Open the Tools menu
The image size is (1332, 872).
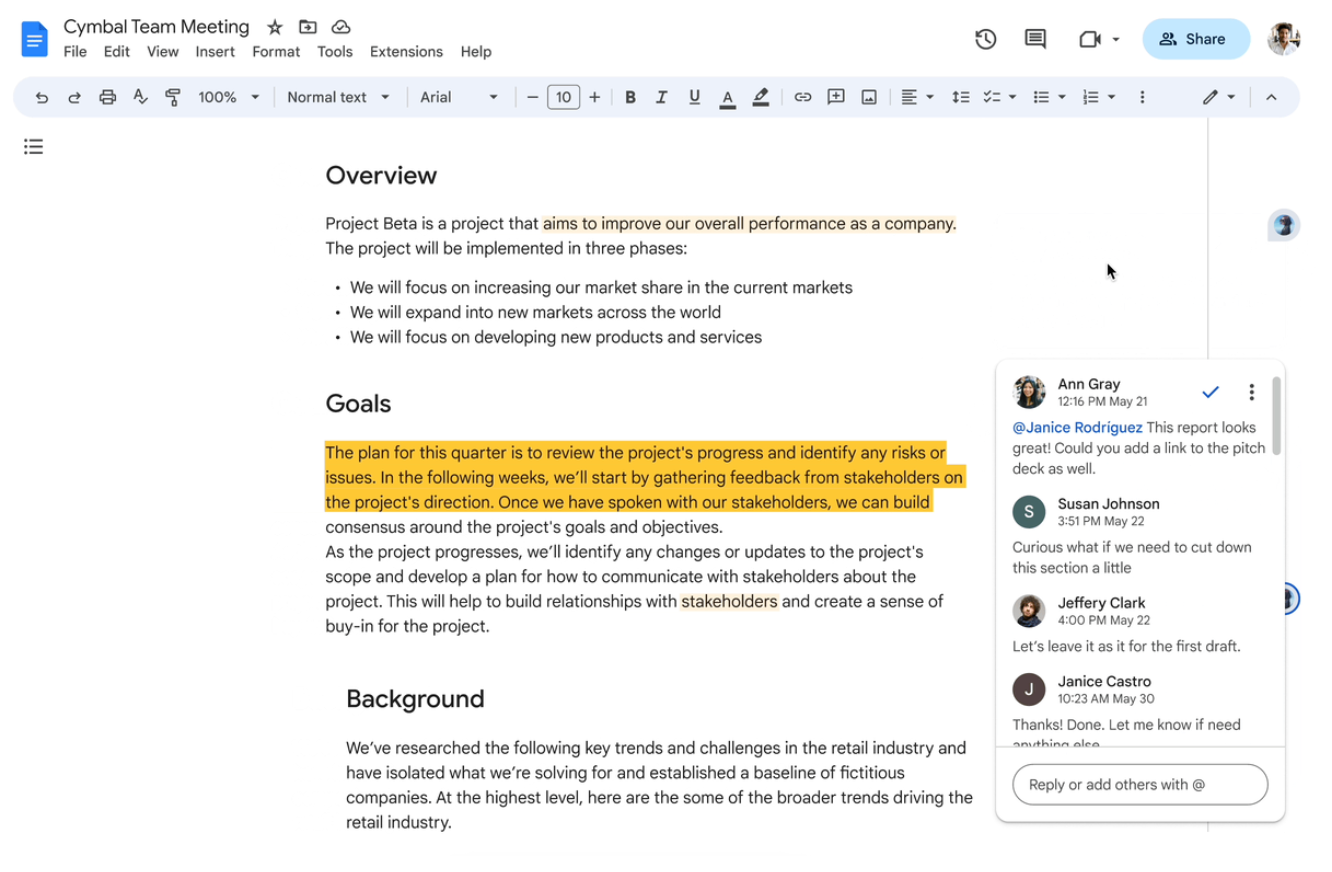pyautogui.click(x=335, y=52)
